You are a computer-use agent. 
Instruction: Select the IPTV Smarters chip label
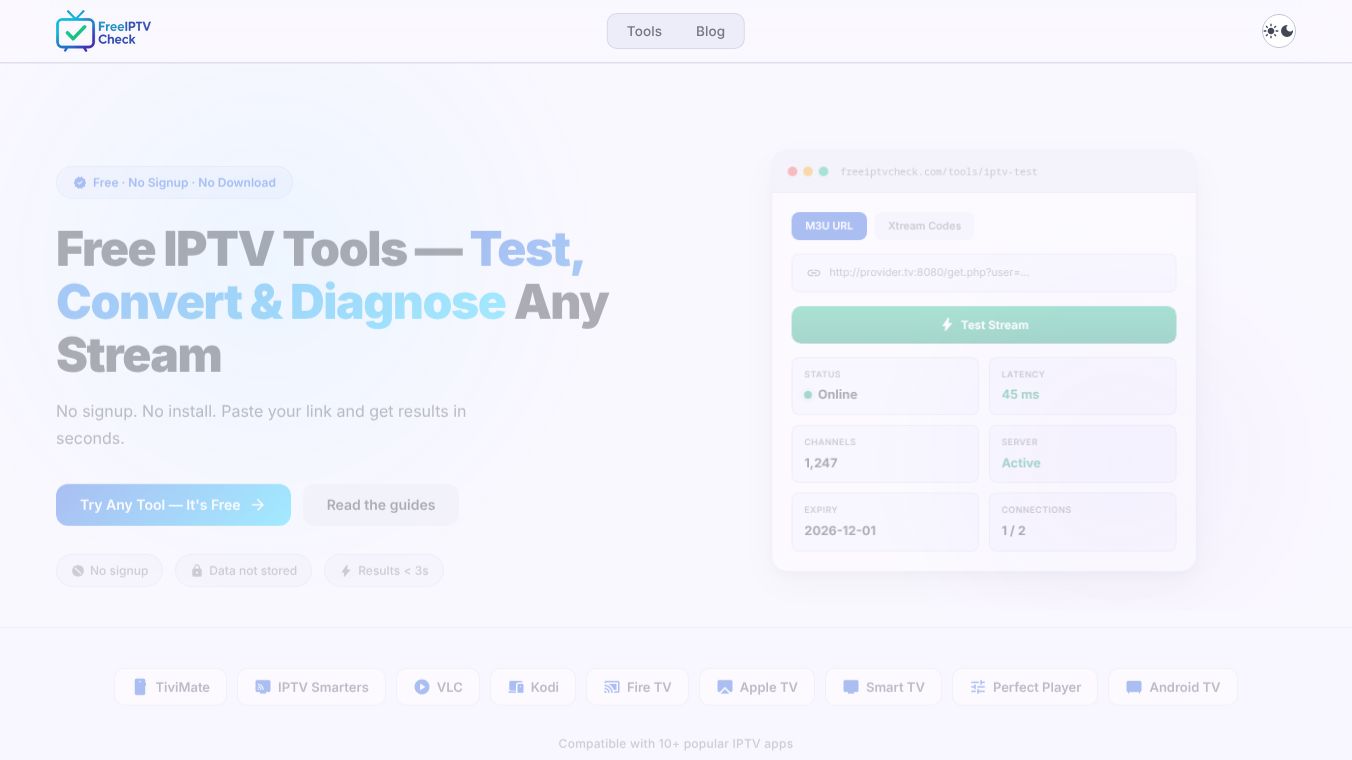(x=323, y=687)
